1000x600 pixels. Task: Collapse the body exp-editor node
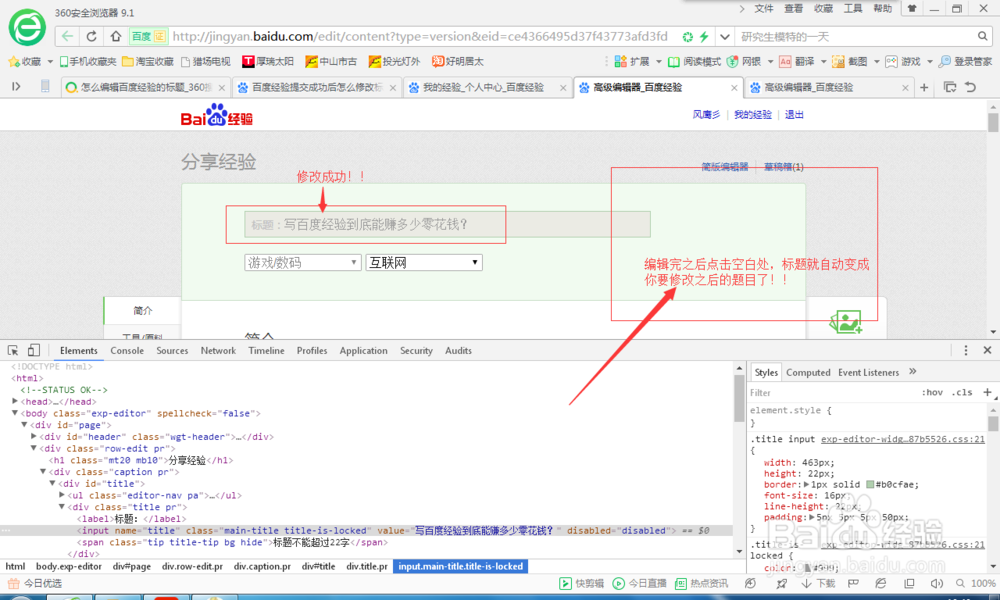point(15,413)
